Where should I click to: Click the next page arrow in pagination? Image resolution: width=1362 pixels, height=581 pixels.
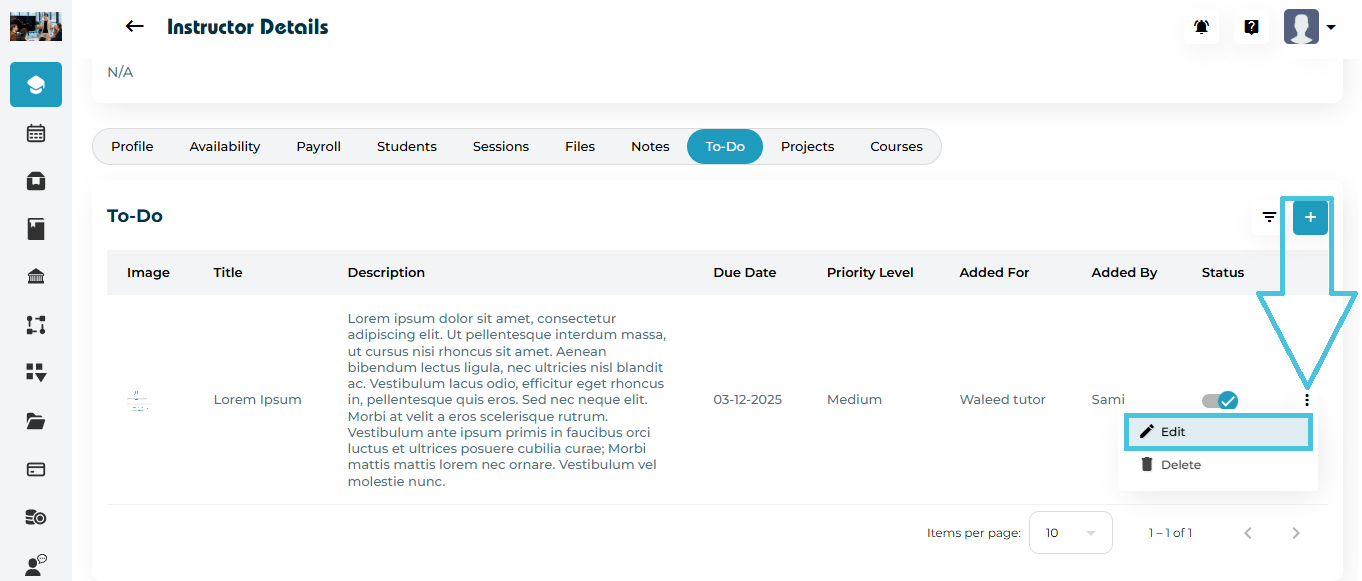[1296, 533]
